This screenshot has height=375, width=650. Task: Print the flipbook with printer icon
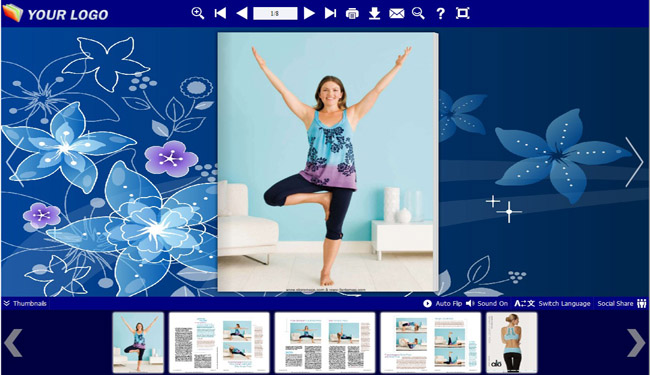[352, 14]
